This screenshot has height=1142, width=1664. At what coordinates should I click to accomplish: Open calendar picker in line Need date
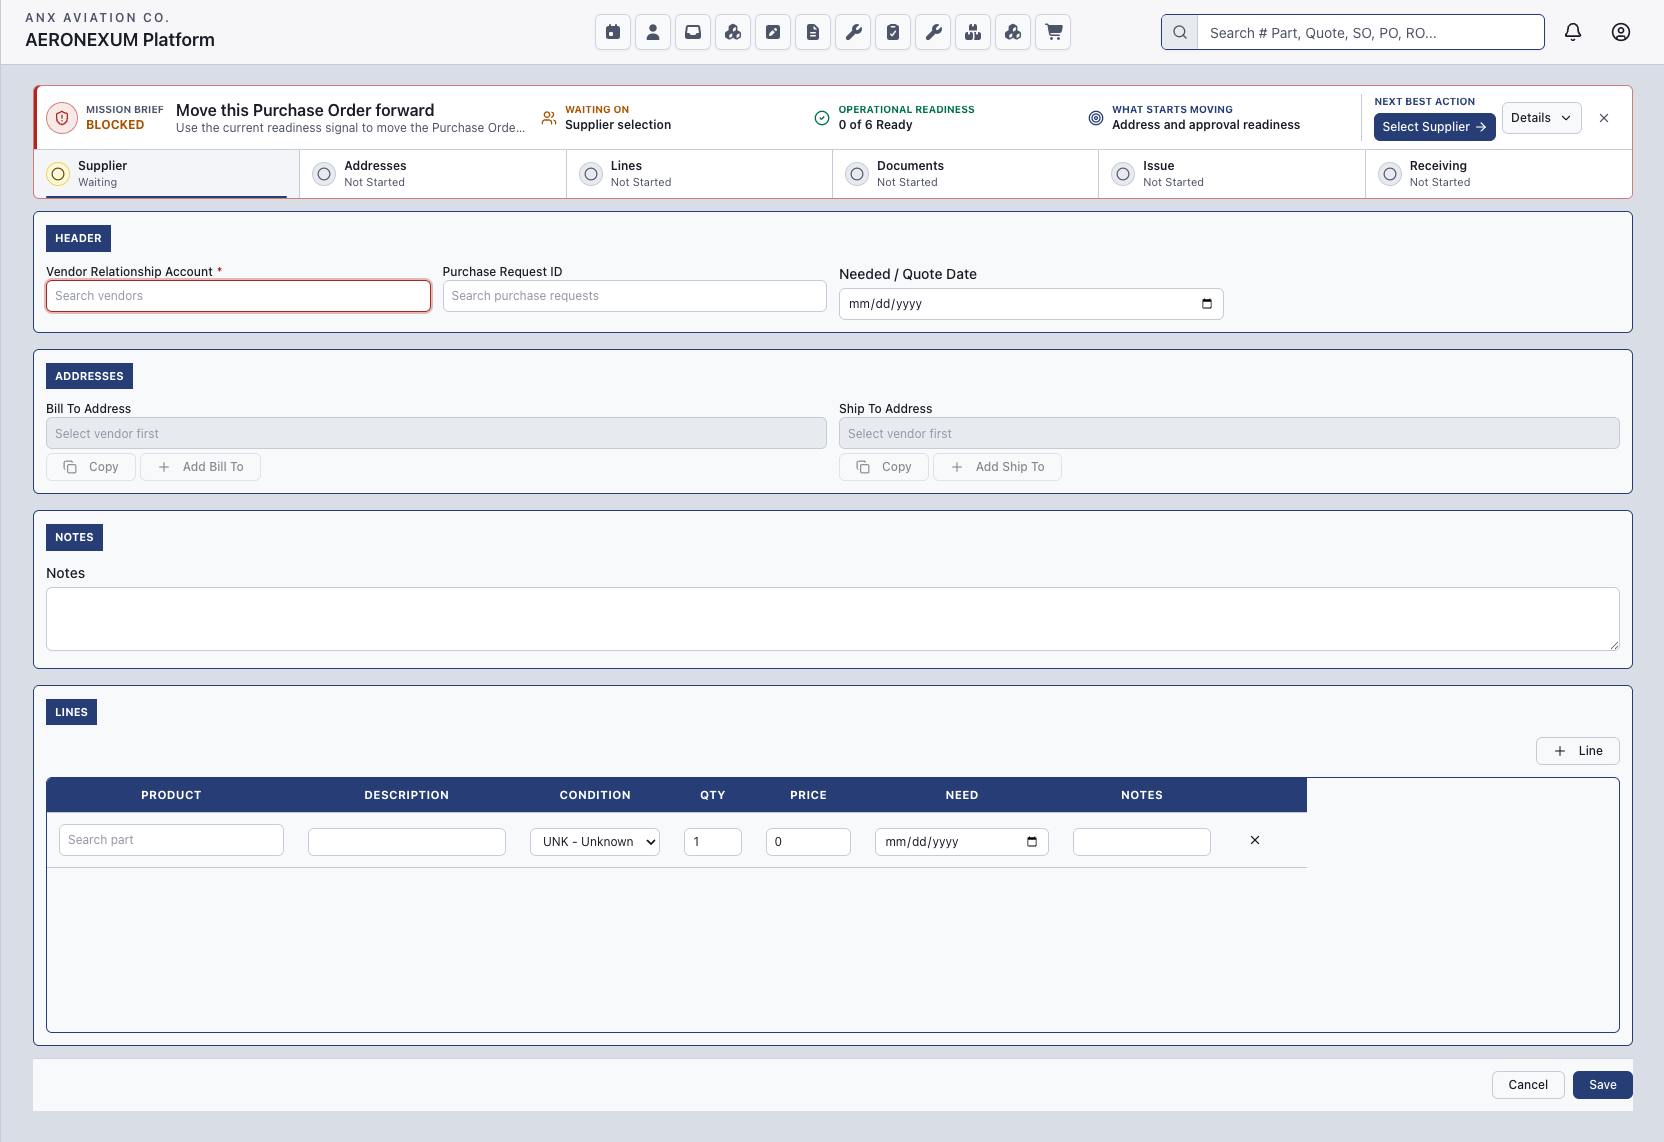point(1032,842)
